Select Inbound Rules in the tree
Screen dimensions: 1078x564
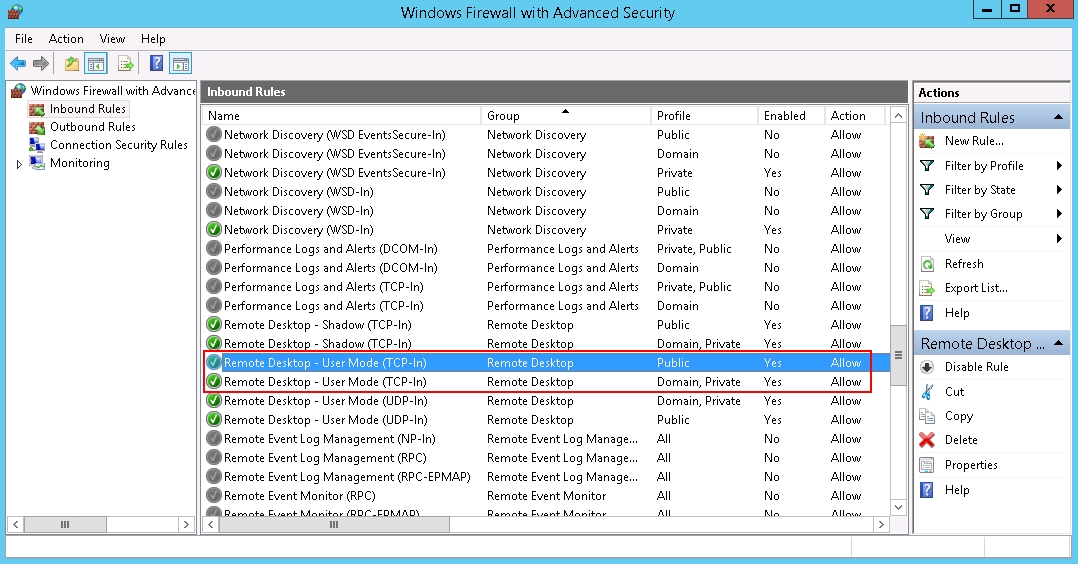tap(87, 109)
